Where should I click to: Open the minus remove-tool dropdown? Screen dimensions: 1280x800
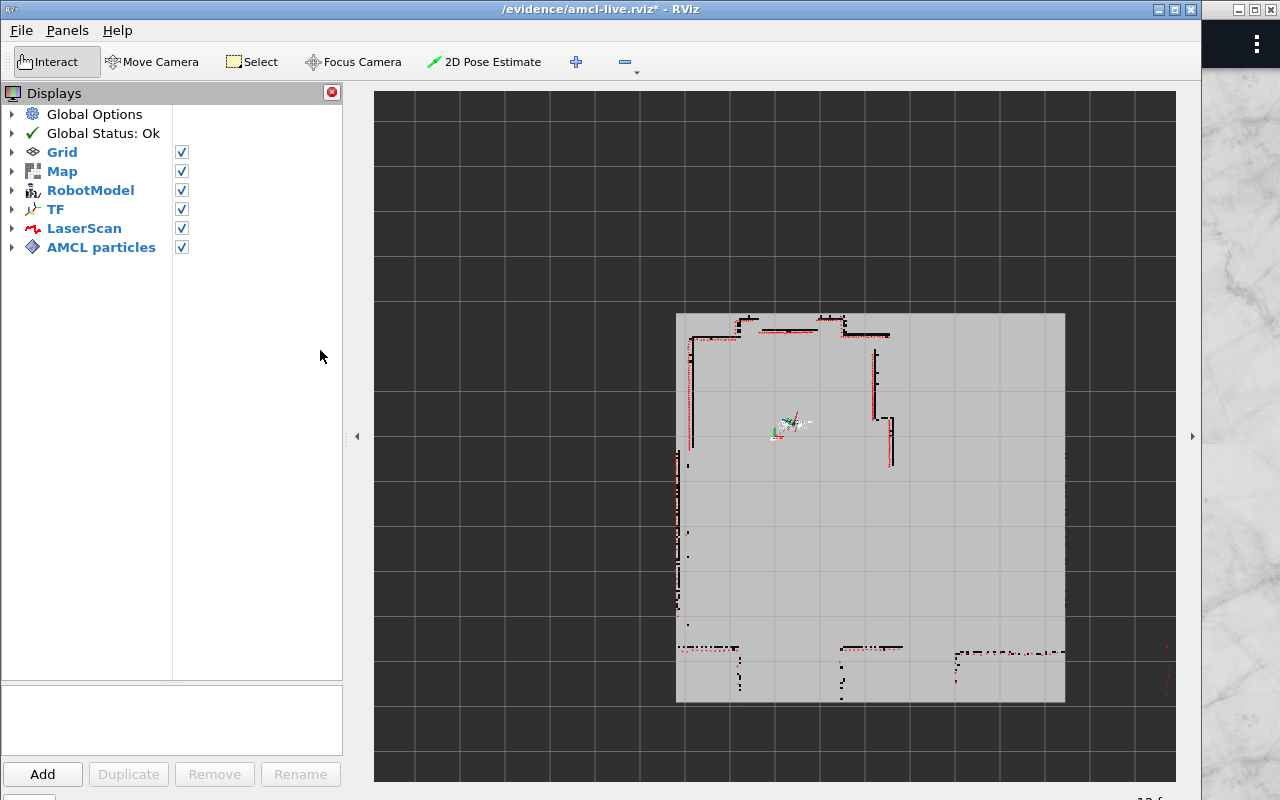pyautogui.click(x=627, y=63)
